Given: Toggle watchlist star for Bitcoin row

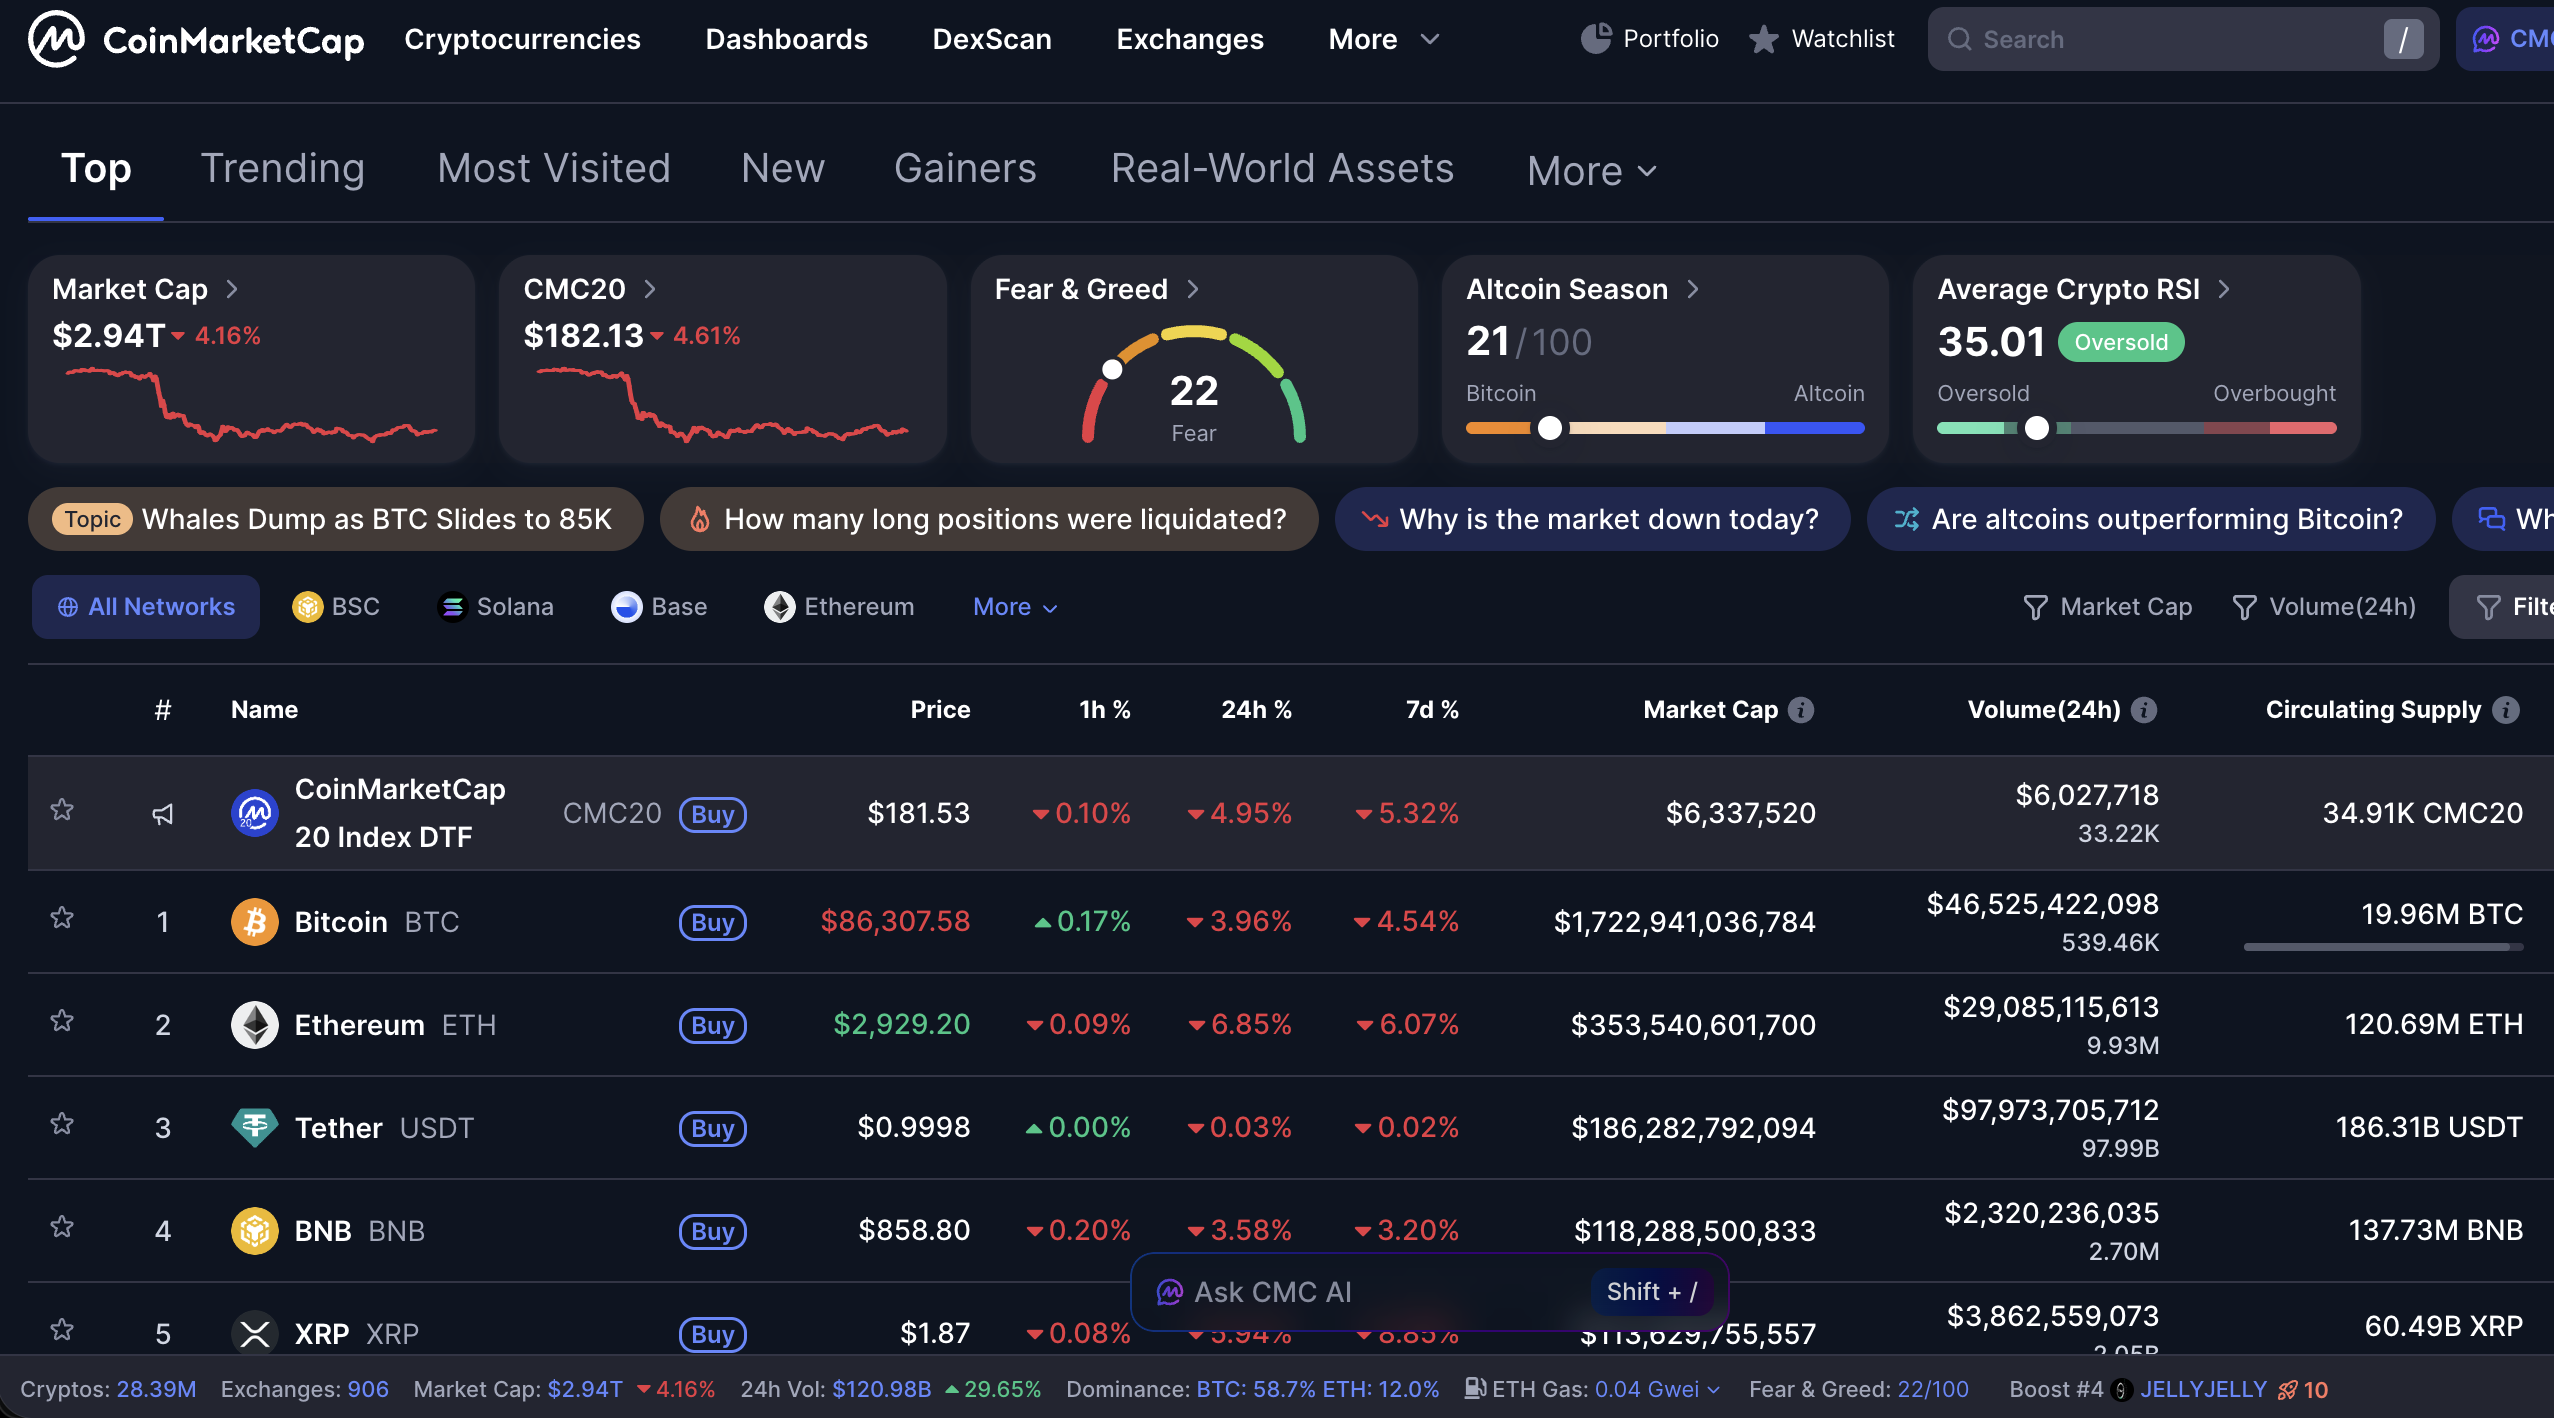Looking at the screenshot, I should click(x=62, y=918).
